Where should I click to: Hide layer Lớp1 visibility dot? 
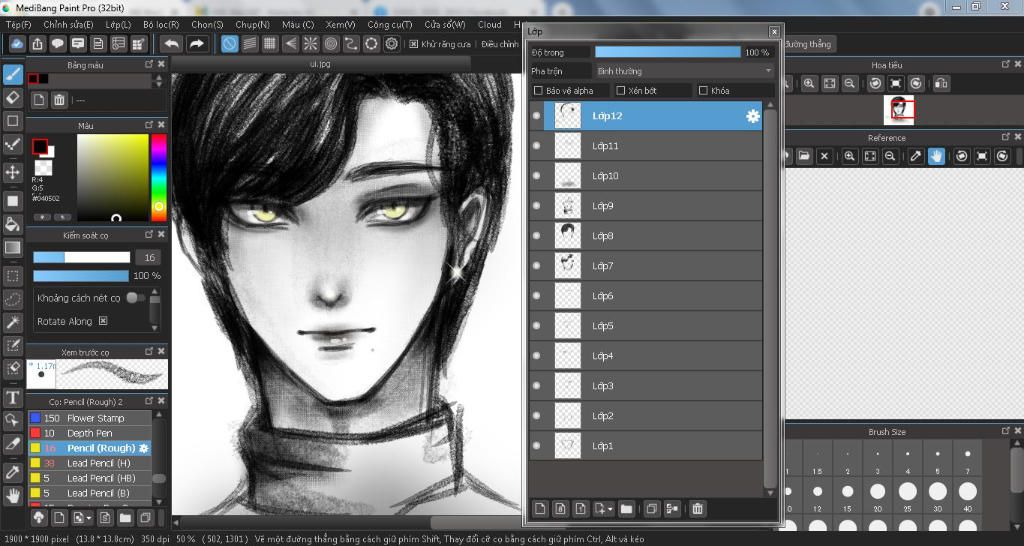(x=537, y=446)
